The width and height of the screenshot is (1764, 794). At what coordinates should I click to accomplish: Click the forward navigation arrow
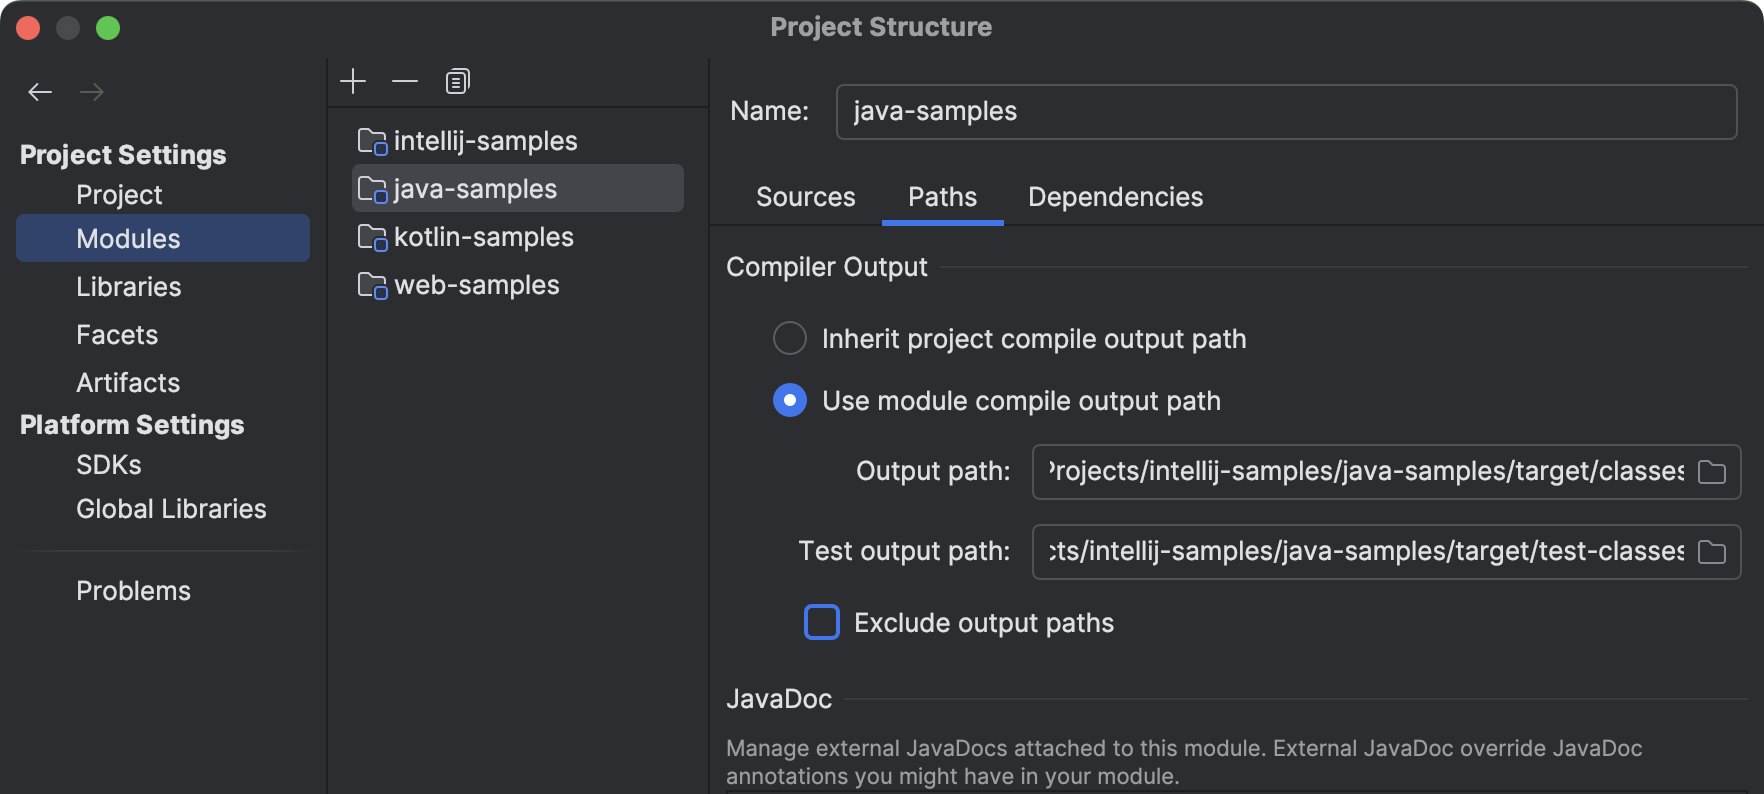(x=92, y=92)
